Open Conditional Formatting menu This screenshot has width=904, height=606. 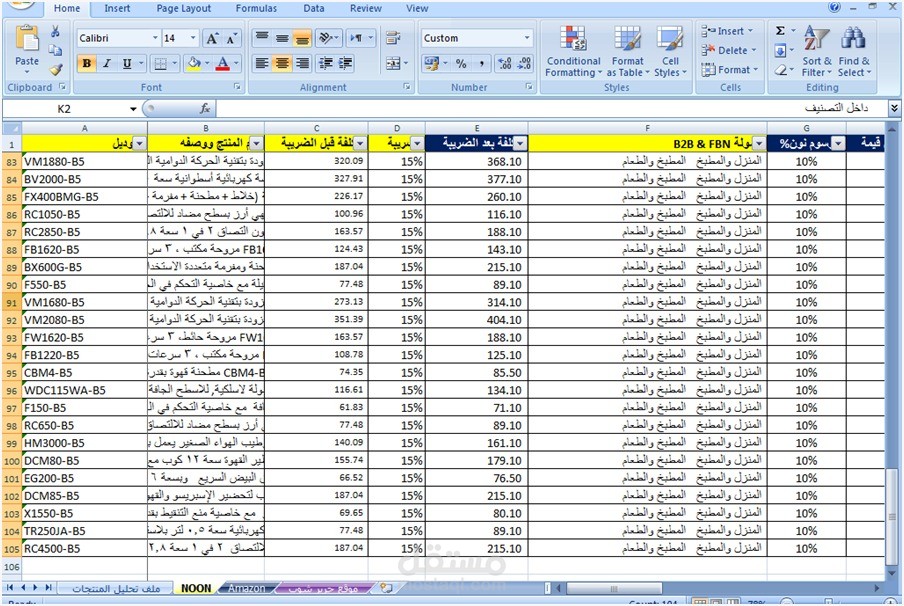point(573,51)
